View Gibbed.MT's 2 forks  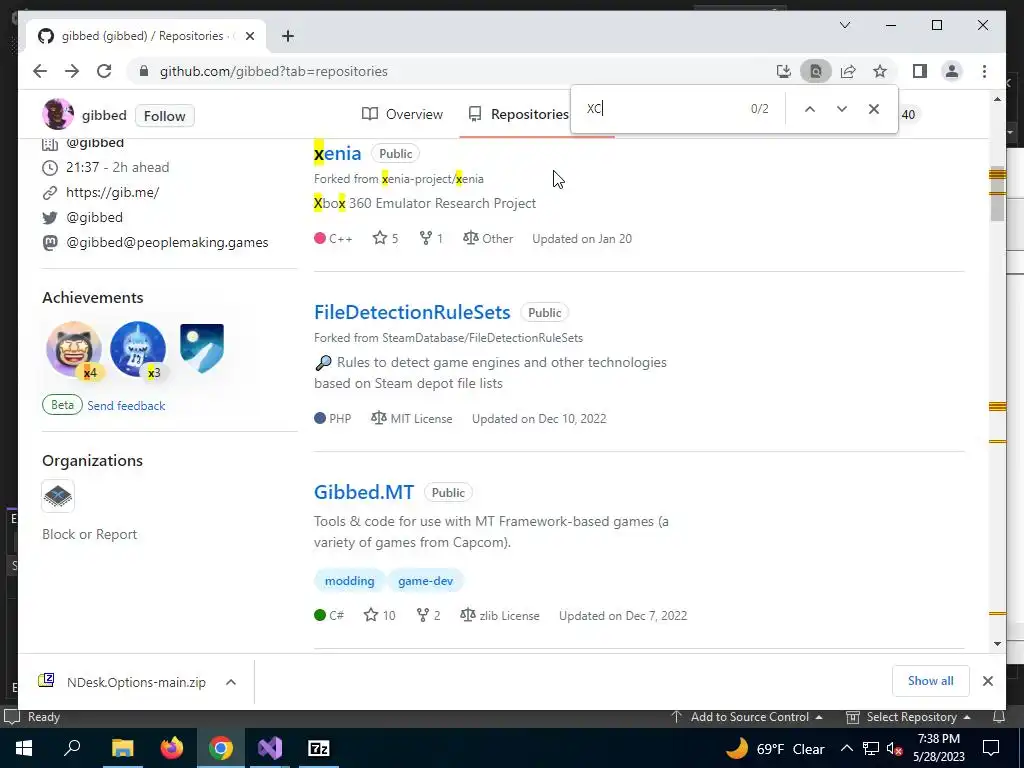[x=428, y=615]
